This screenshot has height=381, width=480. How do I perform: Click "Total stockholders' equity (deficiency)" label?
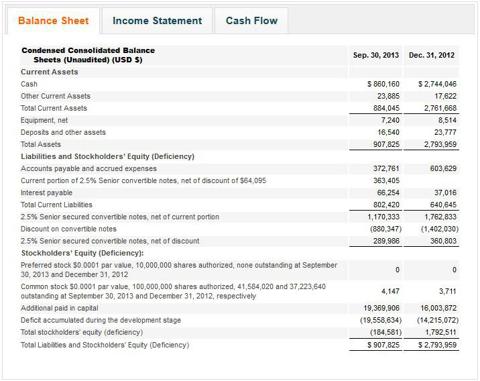tap(82, 332)
